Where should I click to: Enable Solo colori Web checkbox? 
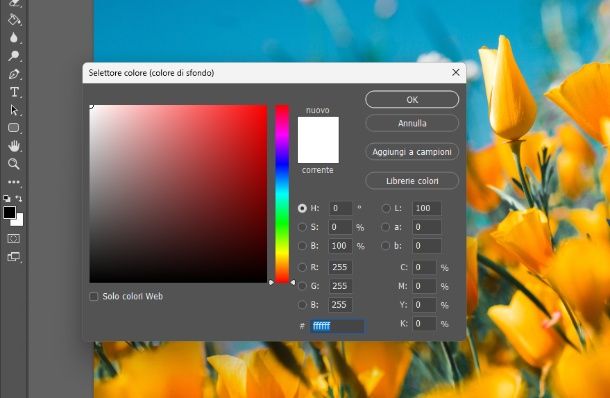pos(94,297)
